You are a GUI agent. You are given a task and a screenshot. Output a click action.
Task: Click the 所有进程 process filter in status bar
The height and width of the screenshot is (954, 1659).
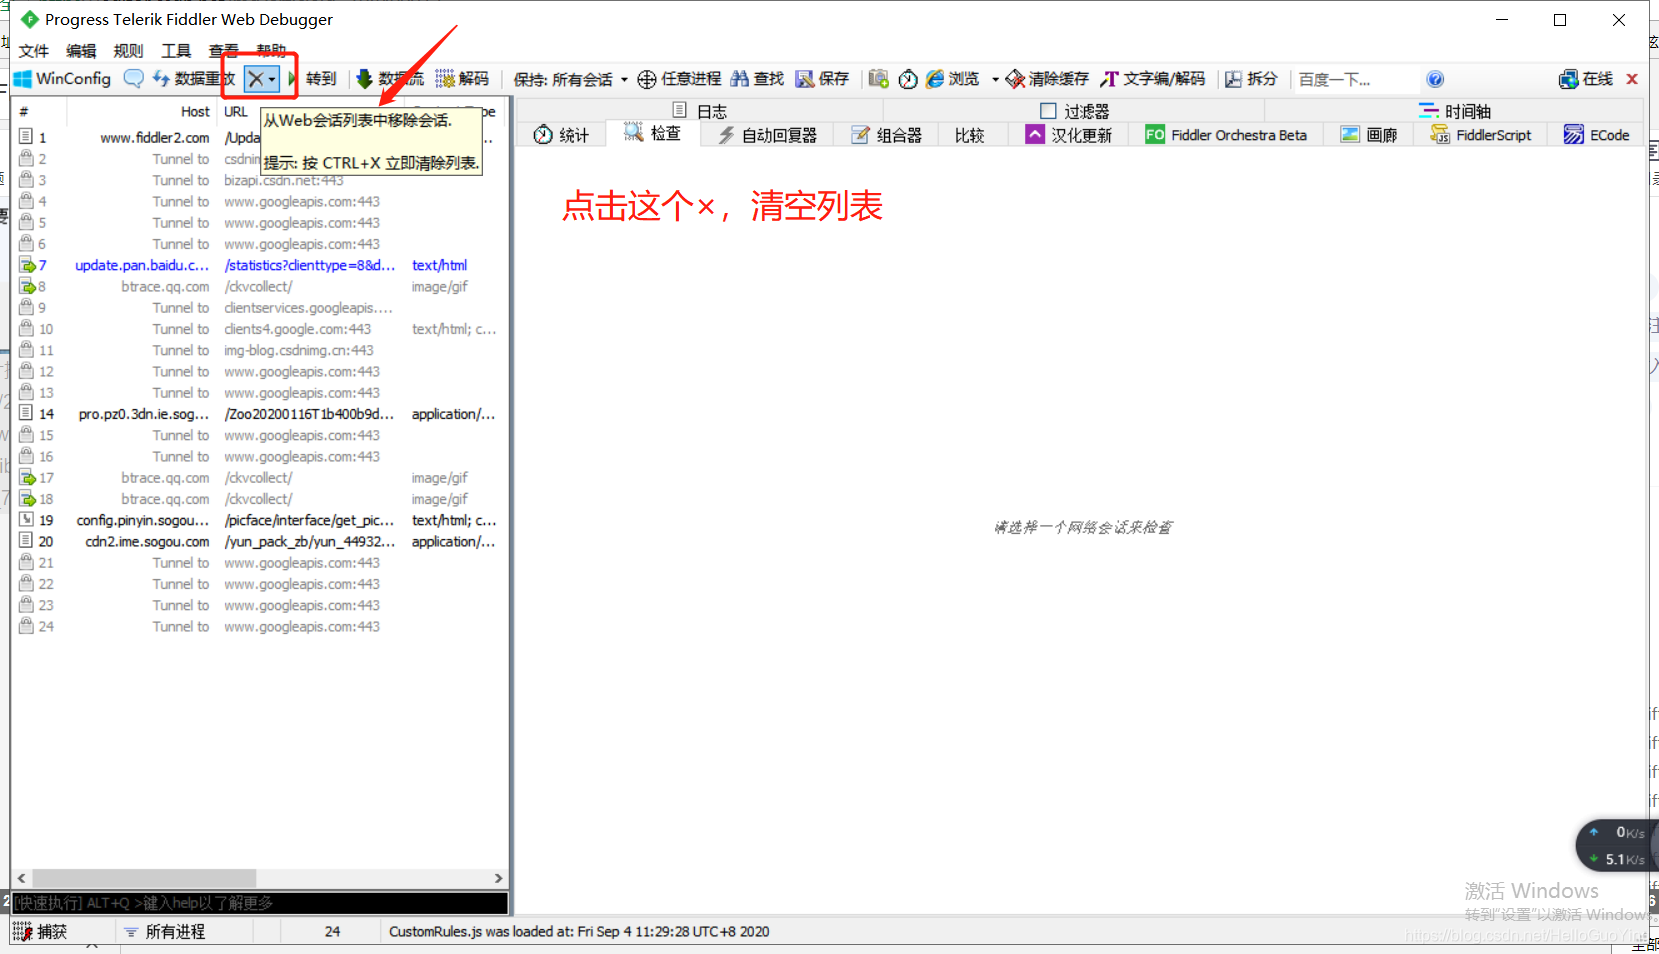tap(165, 931)
